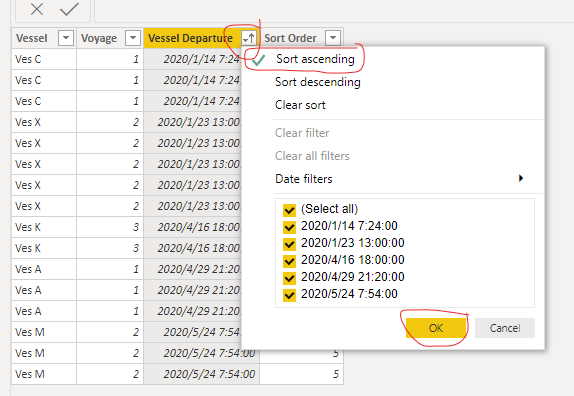Commit the formula with the checkmark icon
Image resolution: width=574 pixels, height=396 pixels.
69,9
